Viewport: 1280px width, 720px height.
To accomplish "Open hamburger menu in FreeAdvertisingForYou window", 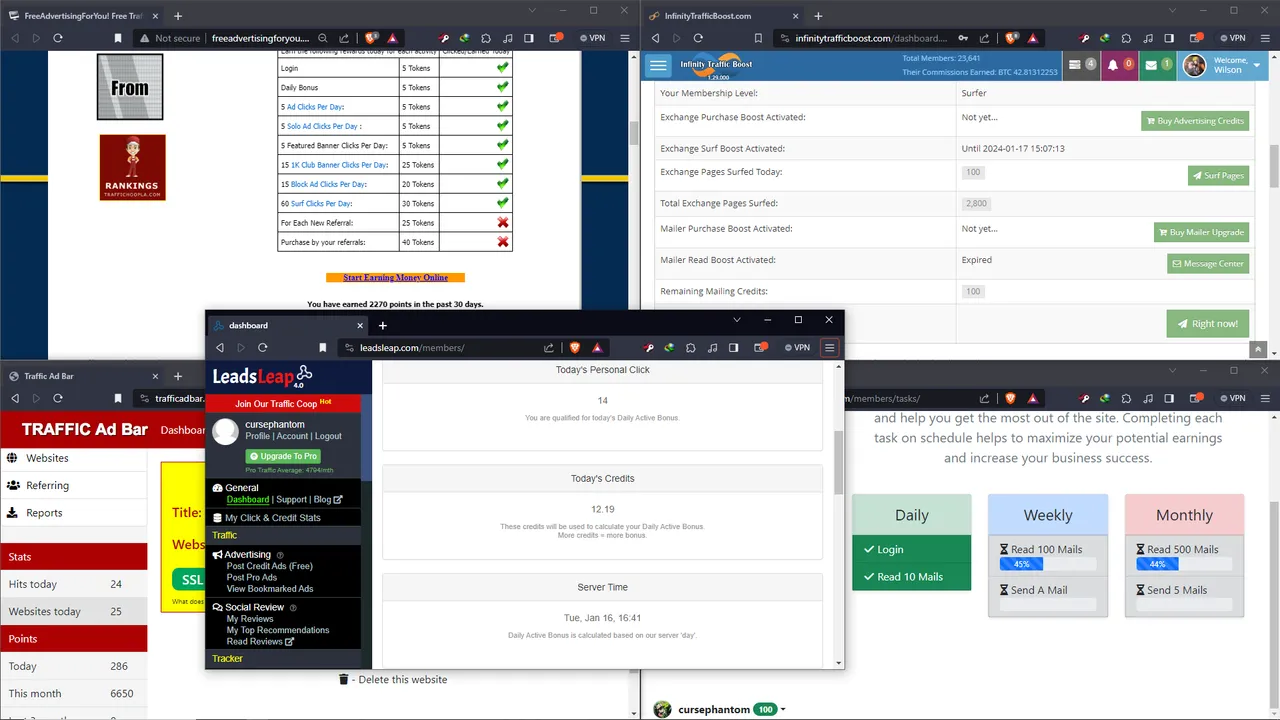I will point(625,38).
